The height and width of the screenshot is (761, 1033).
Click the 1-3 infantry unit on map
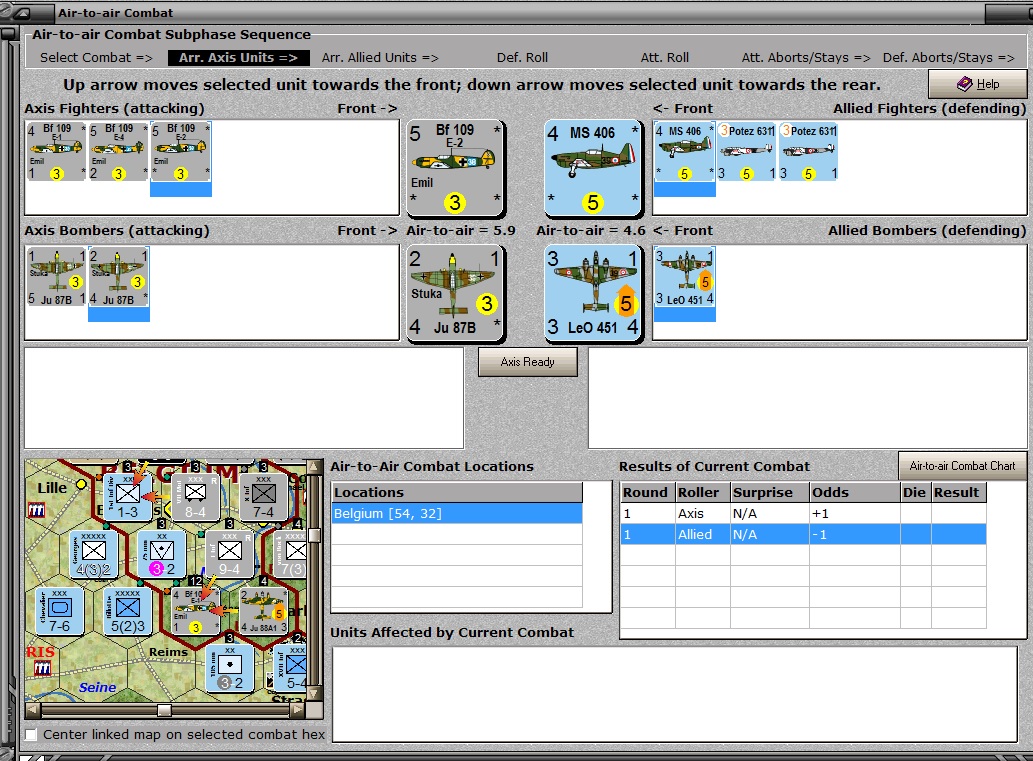pyautogui.click(x=128, y=496)
